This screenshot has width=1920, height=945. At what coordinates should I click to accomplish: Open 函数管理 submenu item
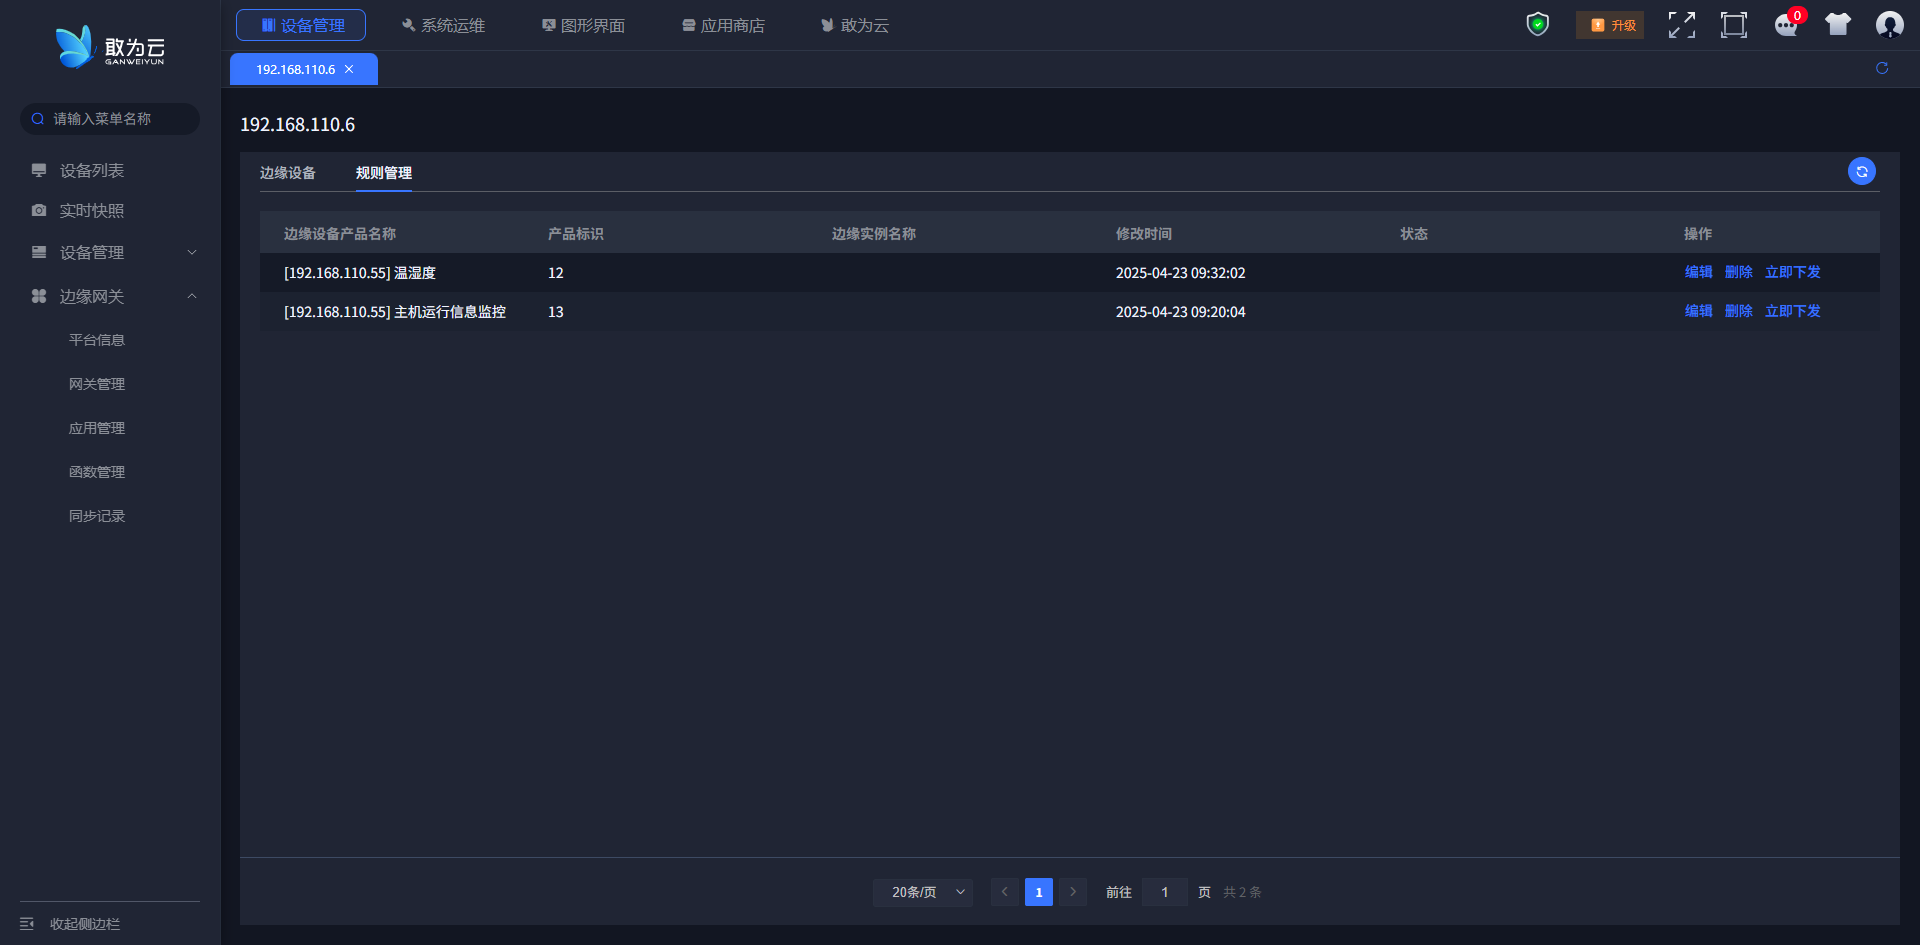point(97,472)
